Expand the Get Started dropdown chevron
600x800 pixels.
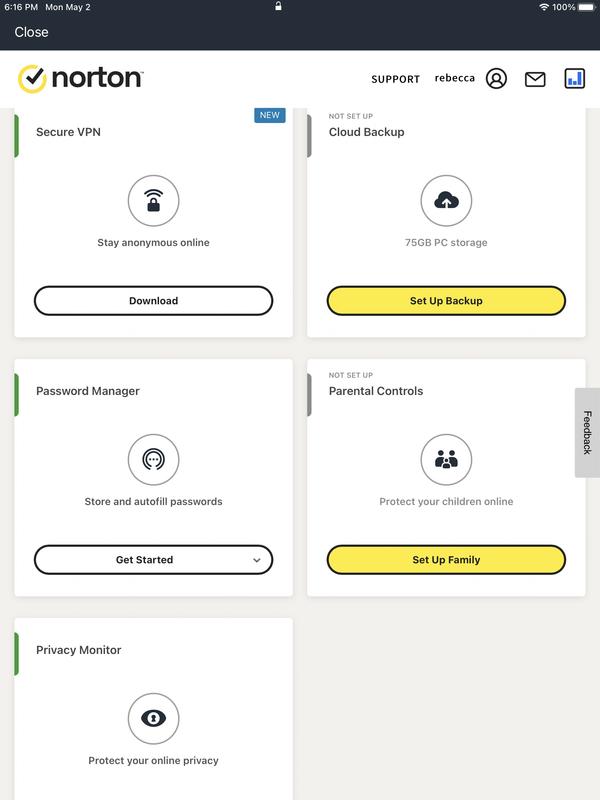257,561
